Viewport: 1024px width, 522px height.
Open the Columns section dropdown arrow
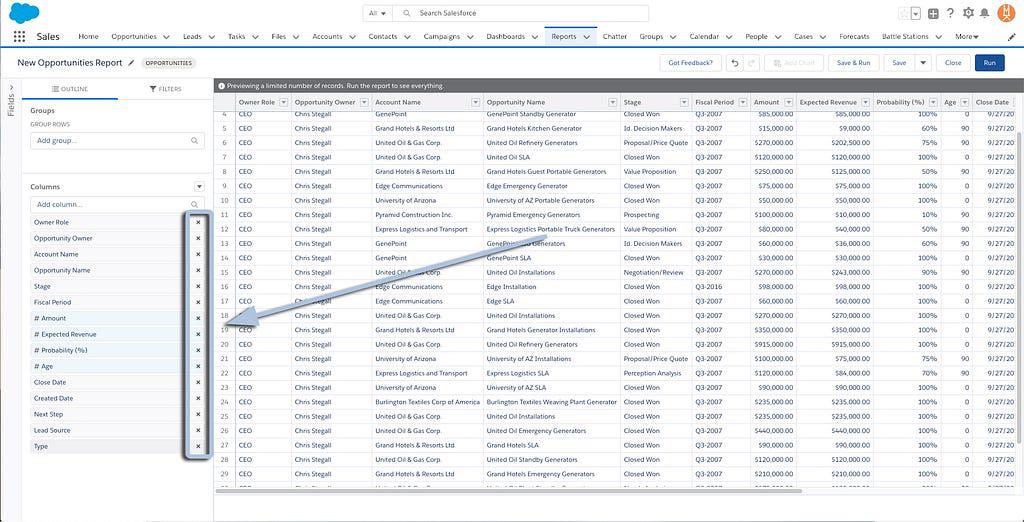click(x=199, y=187)
